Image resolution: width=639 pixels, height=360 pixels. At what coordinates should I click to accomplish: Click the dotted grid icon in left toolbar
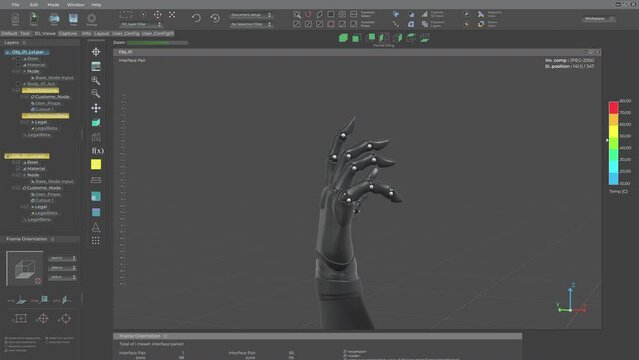[x=96, y=241]
